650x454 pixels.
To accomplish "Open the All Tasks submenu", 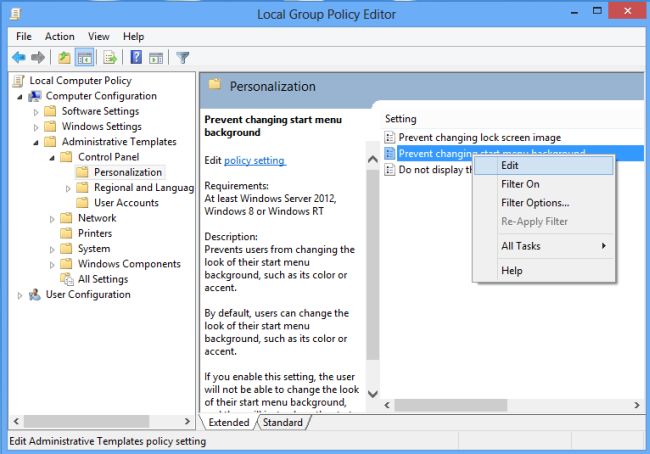I will [543, 246].
